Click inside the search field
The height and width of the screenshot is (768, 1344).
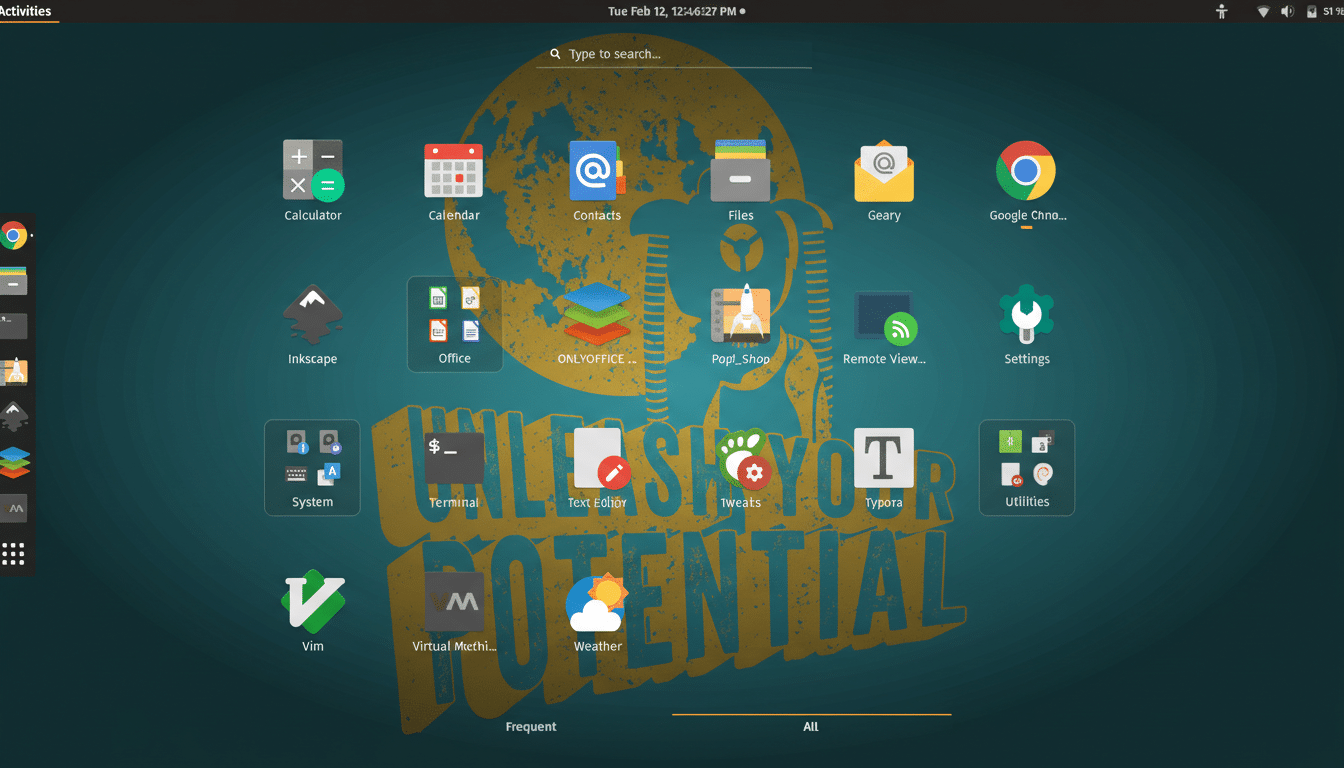click(x=672, y=53)
